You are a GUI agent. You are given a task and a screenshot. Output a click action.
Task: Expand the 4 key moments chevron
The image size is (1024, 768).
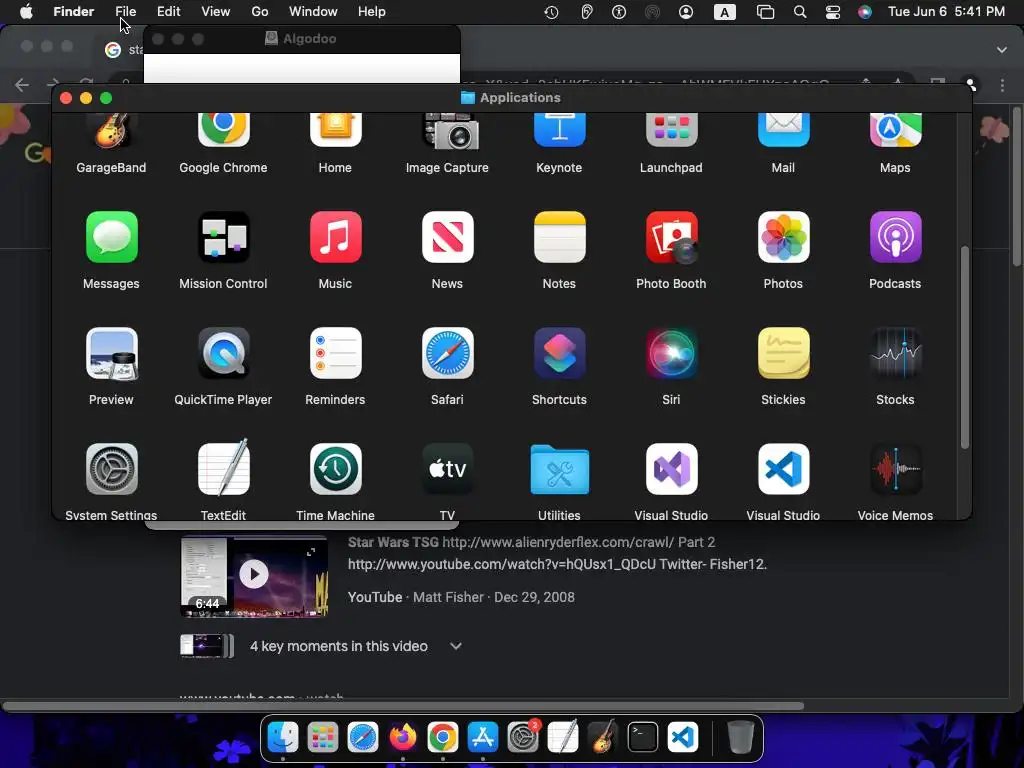coord(456,646)
